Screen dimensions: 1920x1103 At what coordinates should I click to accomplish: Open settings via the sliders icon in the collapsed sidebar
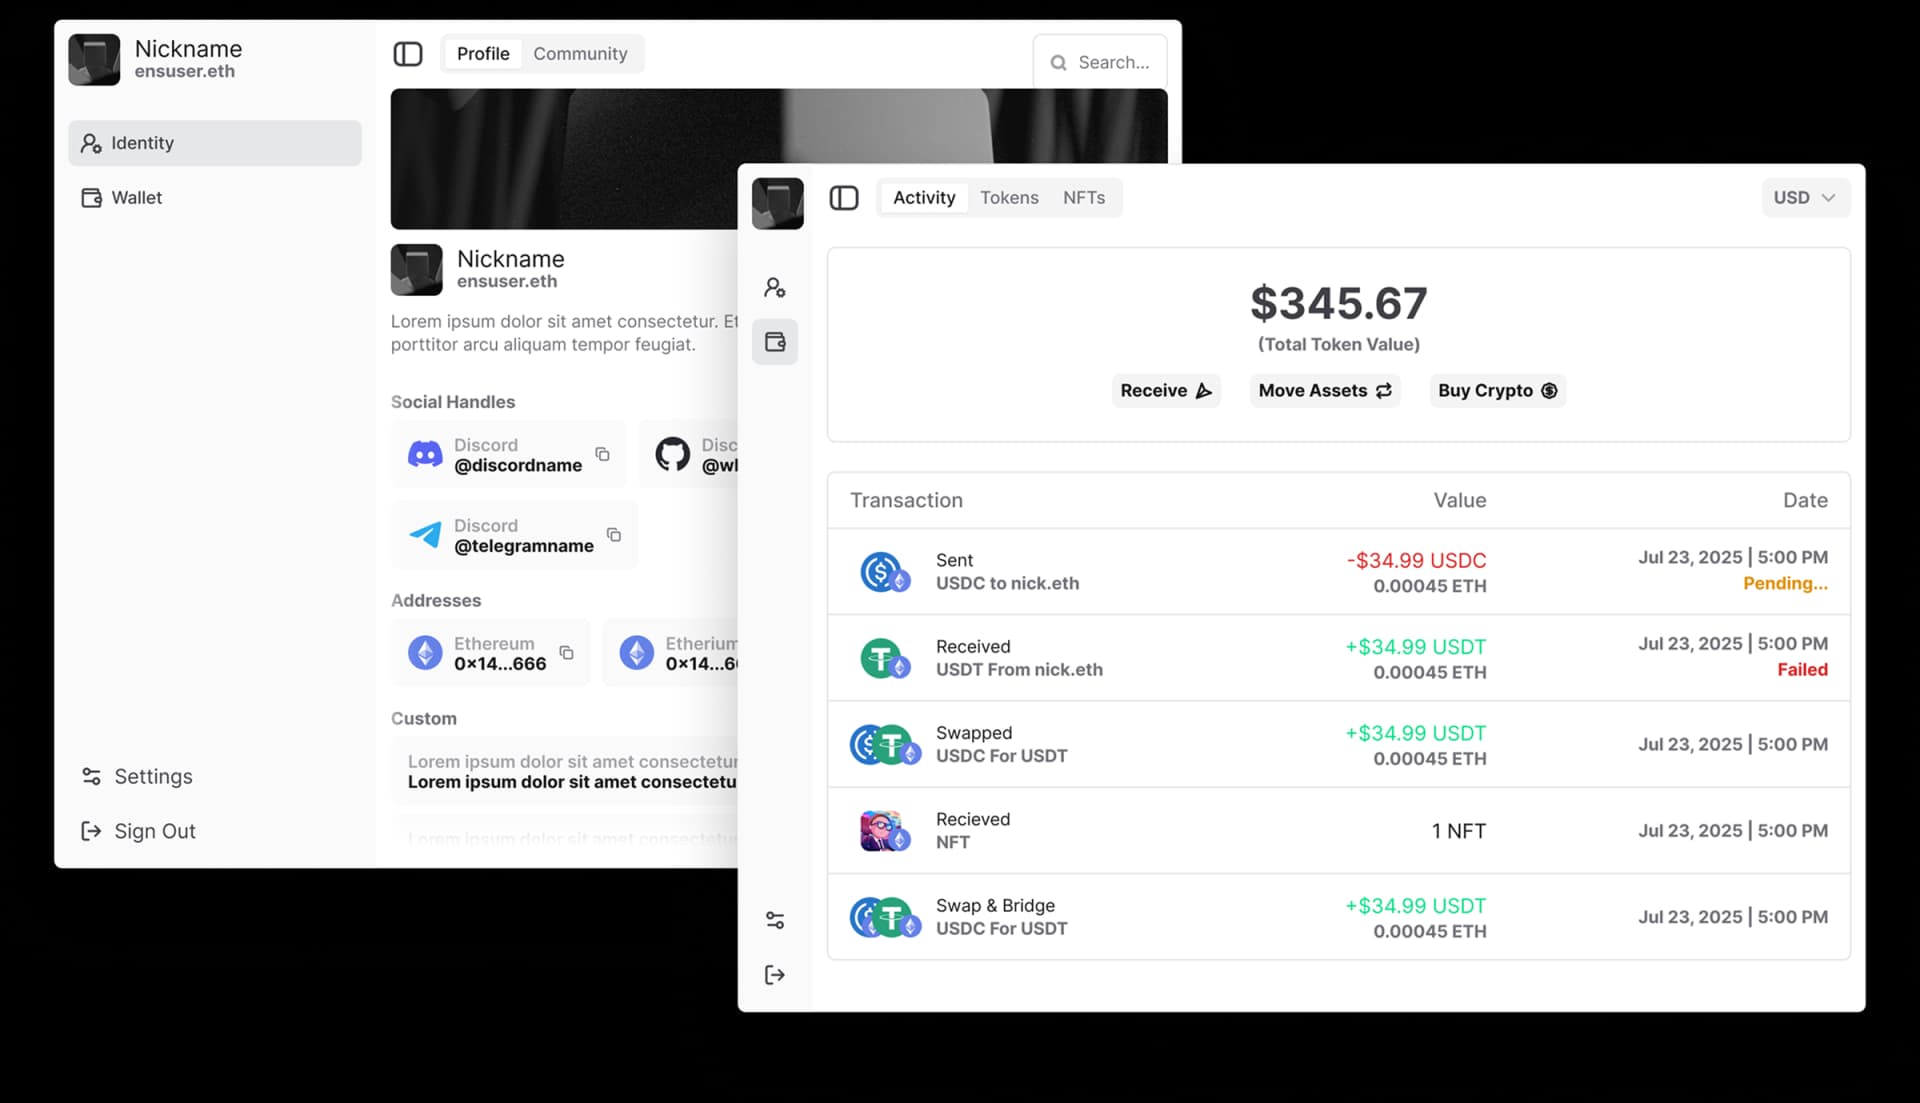pyautogui.click(x=775, y=920)
